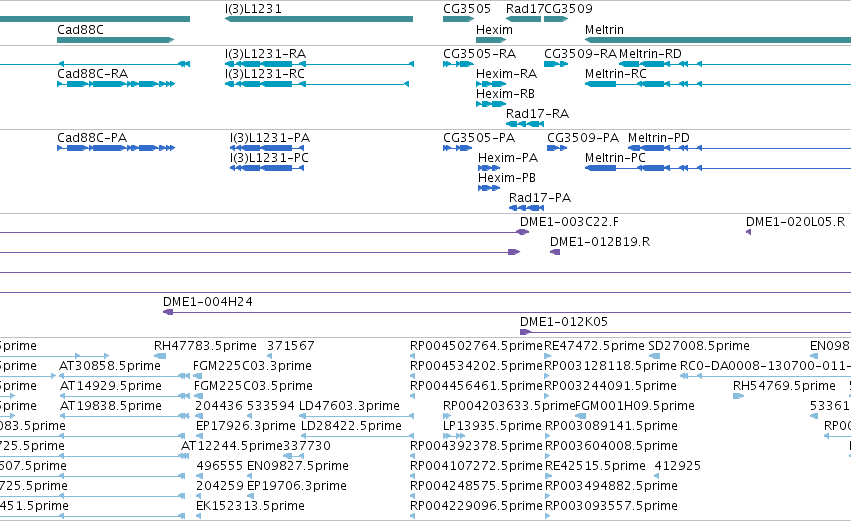
Task: Click the CG3505-RA transcript label
Action: coord(479,54)
